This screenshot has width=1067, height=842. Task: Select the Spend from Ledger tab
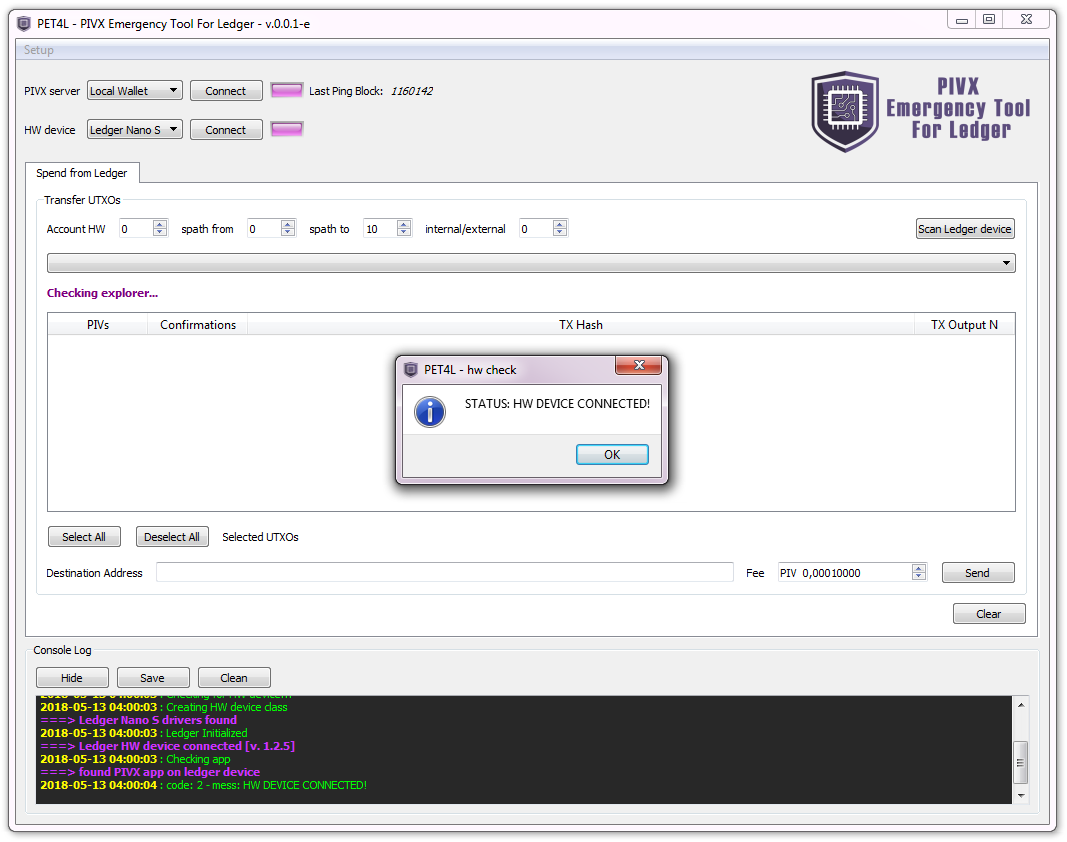pos(82,173)
